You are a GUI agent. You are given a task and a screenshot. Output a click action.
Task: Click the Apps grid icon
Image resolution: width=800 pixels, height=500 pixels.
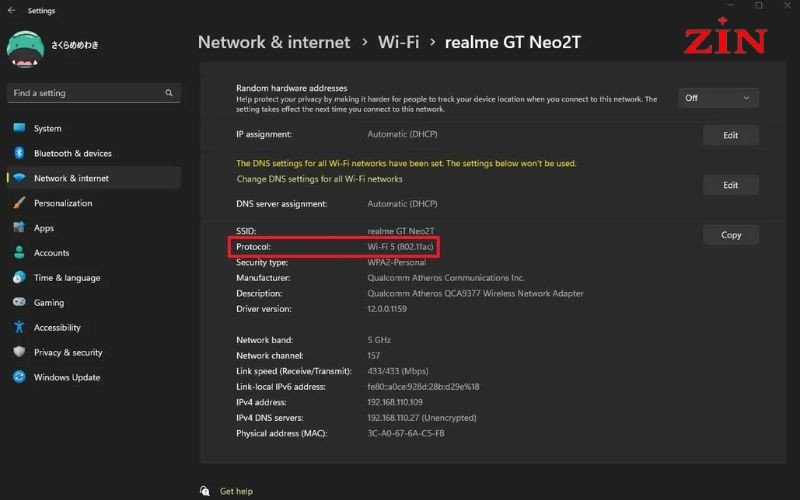(x=18, y=228)
